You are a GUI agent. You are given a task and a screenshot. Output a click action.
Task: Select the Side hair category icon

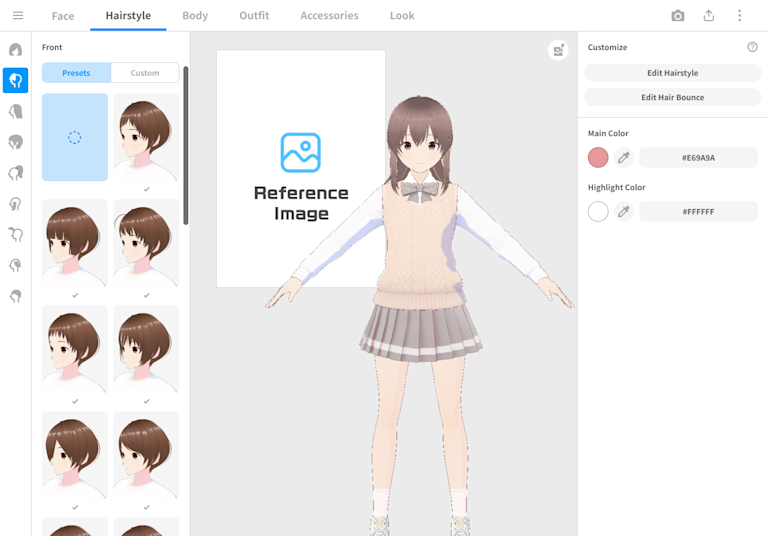16,204
